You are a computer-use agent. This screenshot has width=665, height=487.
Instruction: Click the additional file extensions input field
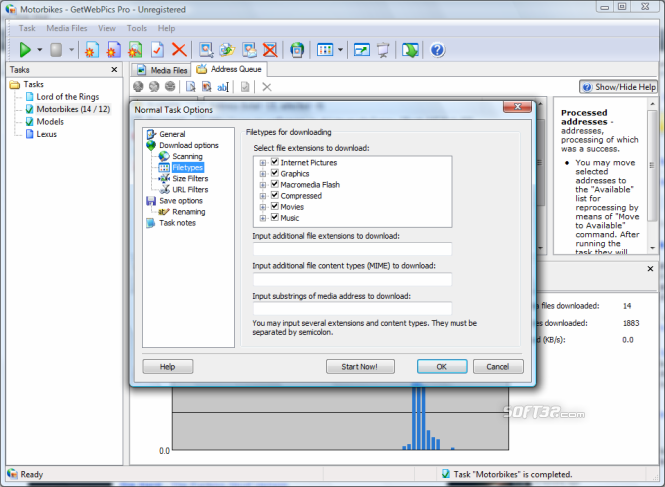click(352, 249)
